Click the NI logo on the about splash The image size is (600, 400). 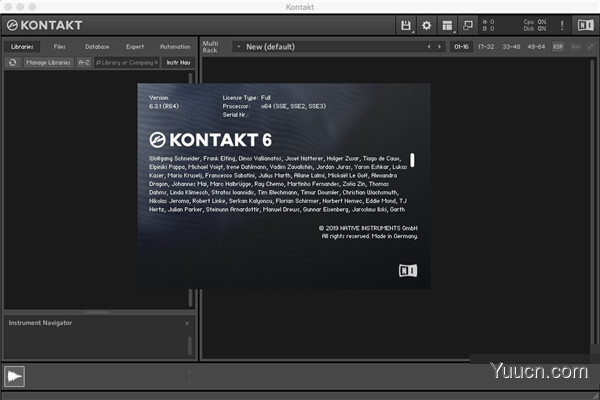(x=408, y=271)
